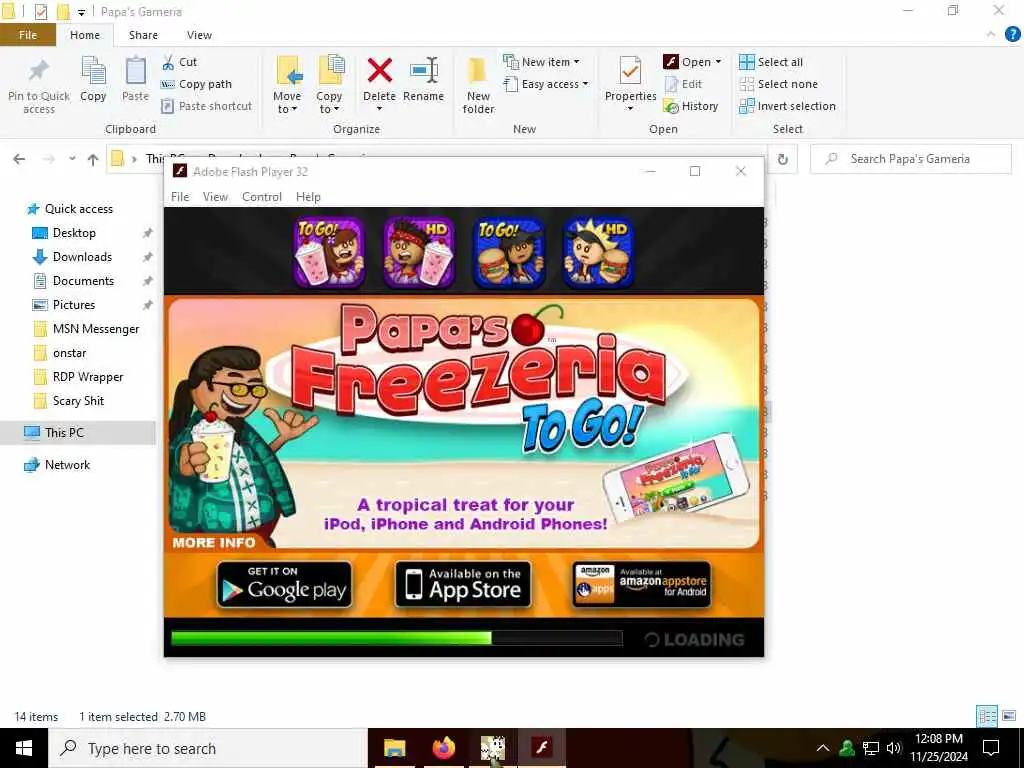Go up one folder level arrow
This screenshot has height=768, width=1024.
point(93,159)
